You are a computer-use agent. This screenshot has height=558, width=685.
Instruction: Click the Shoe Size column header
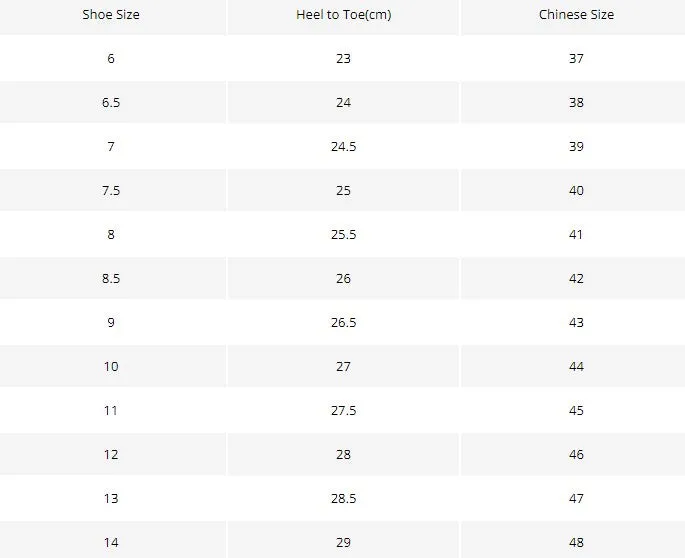click(x=111, y=15)
